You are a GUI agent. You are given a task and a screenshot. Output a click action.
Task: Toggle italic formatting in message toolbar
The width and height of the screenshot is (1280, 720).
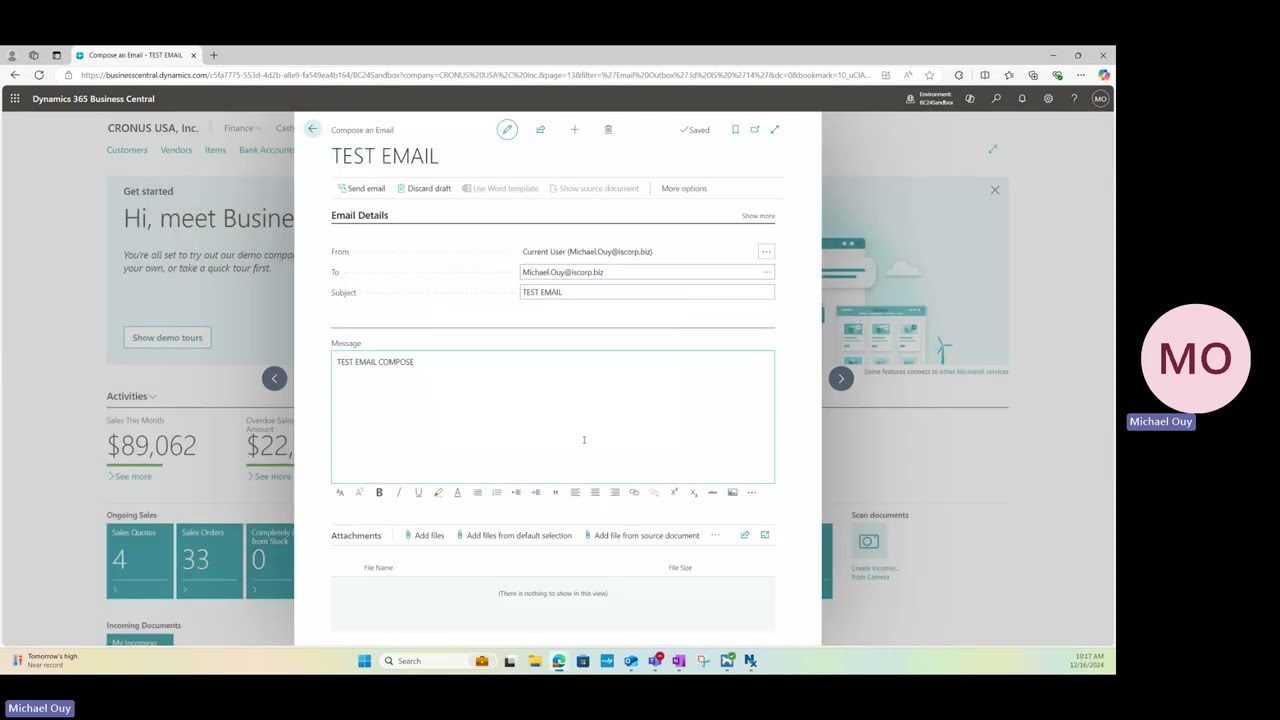398,492
